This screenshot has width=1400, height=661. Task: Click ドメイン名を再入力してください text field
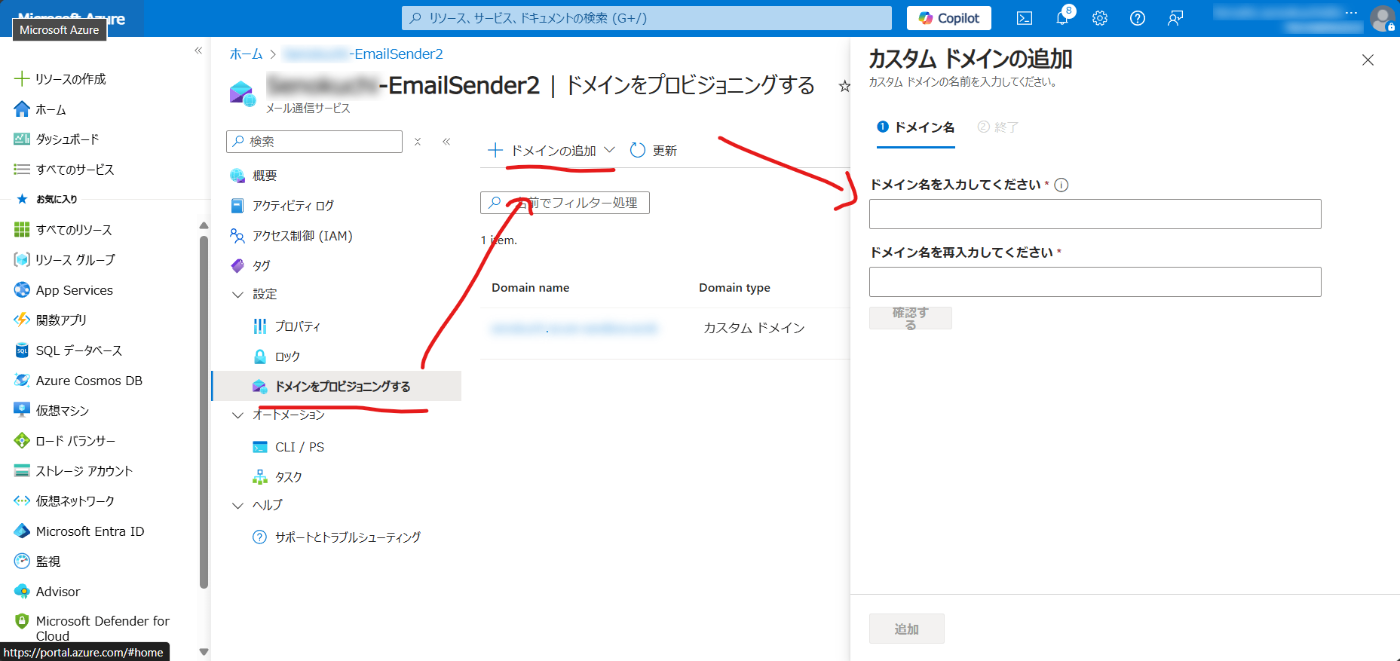pyautogui.click(x=1095, y=282)
